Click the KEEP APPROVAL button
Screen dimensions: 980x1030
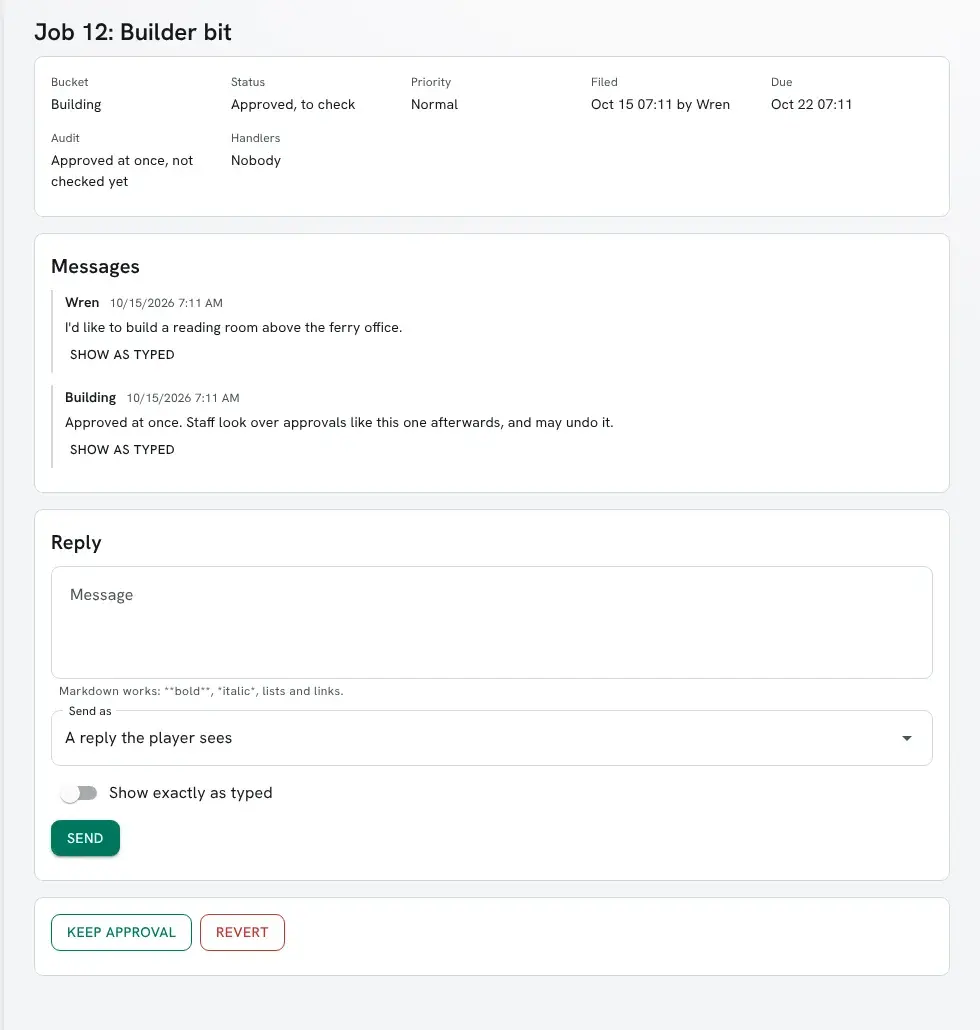coord(122,932)
